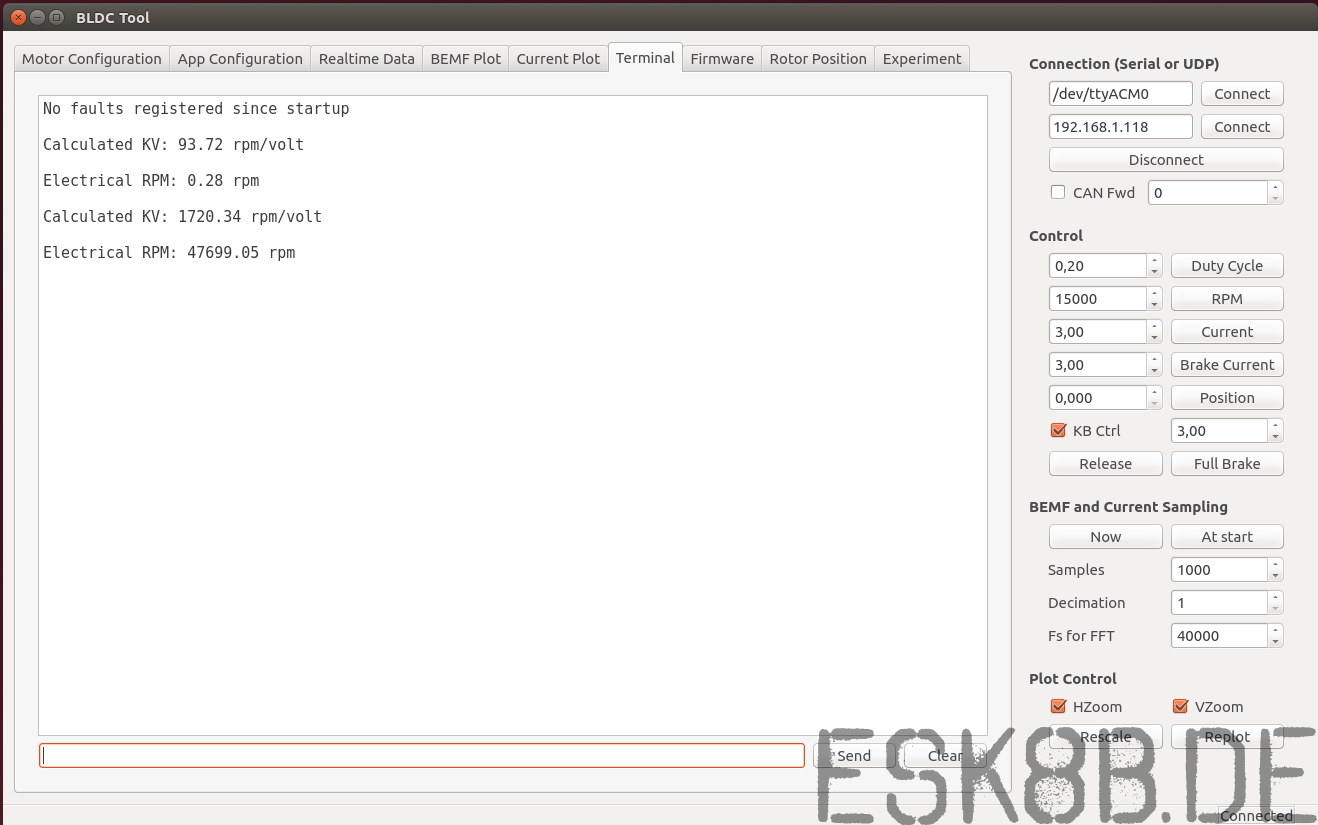Focus the terminal command input field

coord(421,756)
